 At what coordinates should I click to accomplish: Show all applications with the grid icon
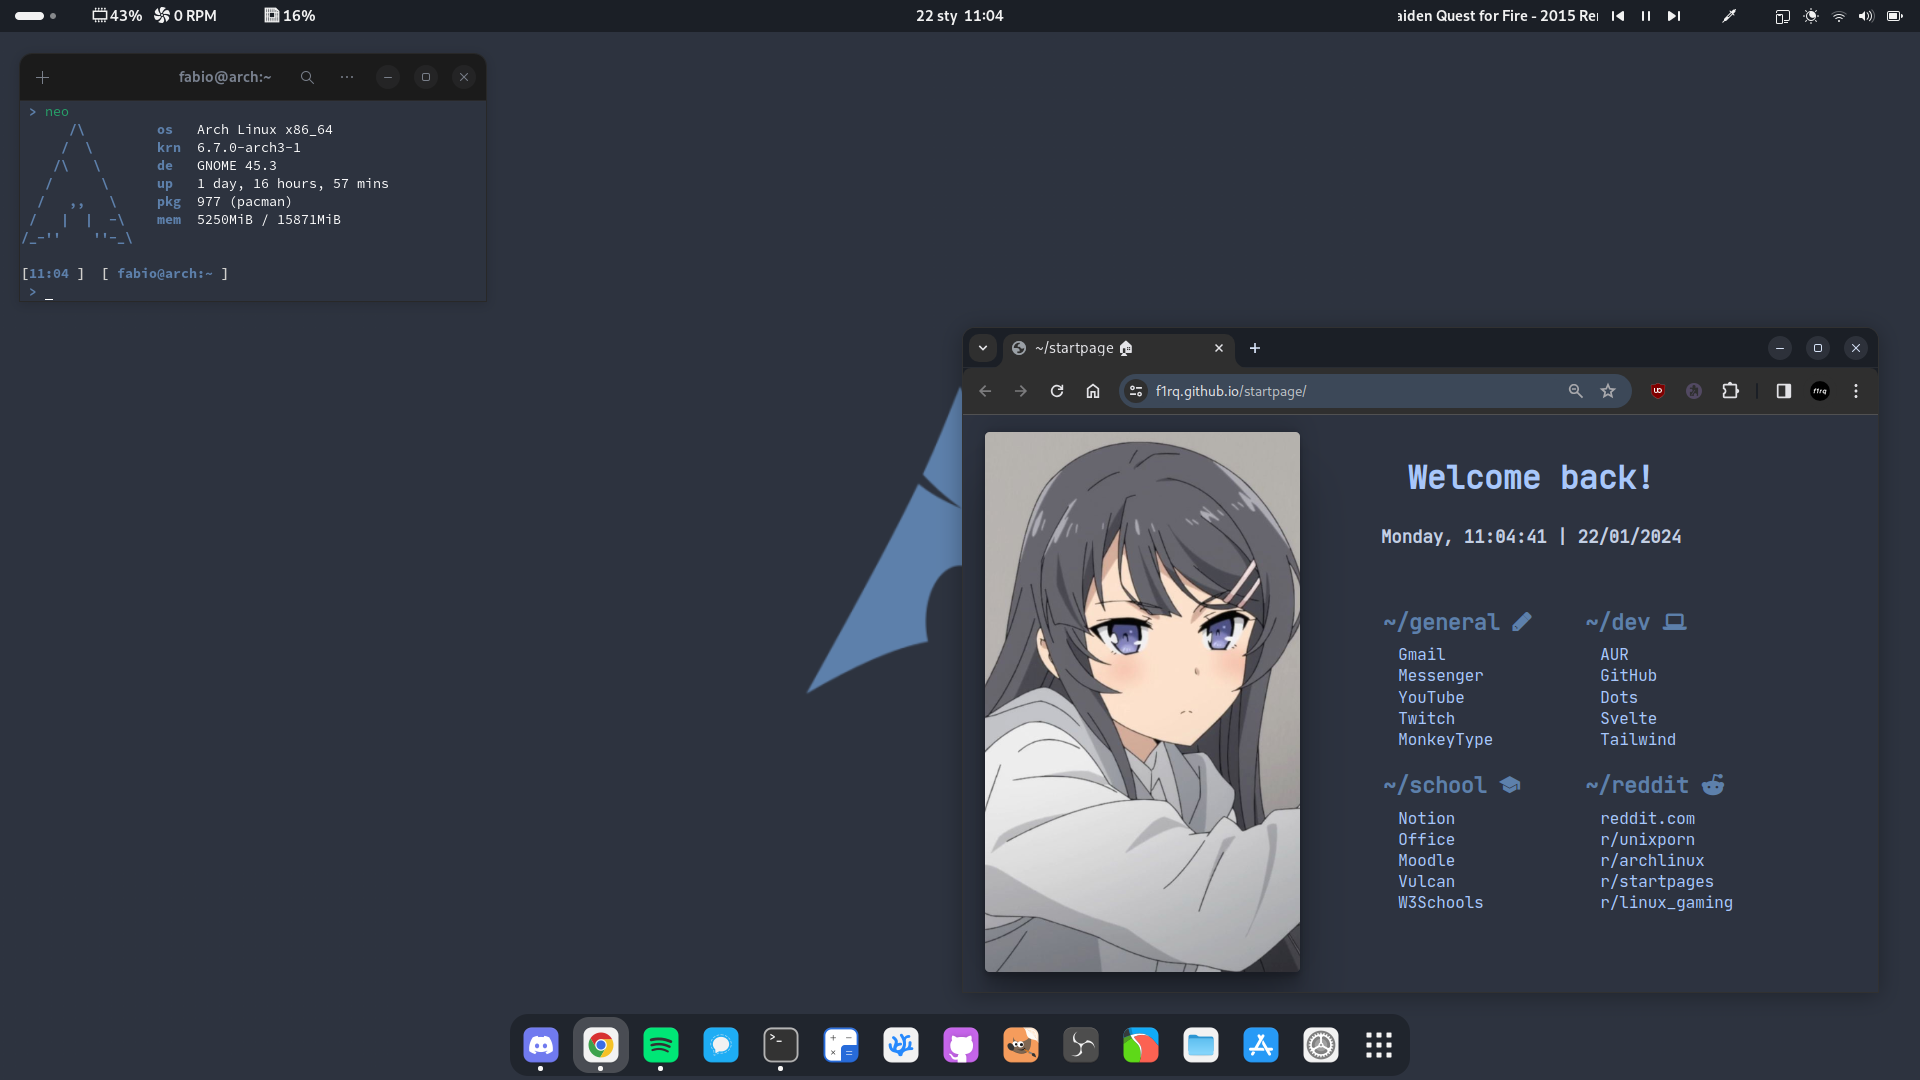pyautogui.click(x=1379, y=1045)
